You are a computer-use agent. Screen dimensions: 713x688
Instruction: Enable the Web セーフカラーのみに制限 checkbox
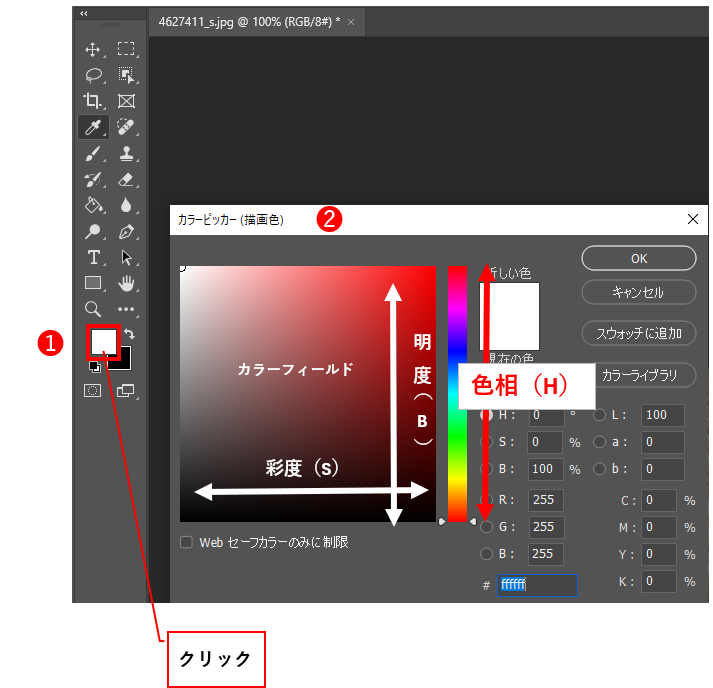click(186, 542)
